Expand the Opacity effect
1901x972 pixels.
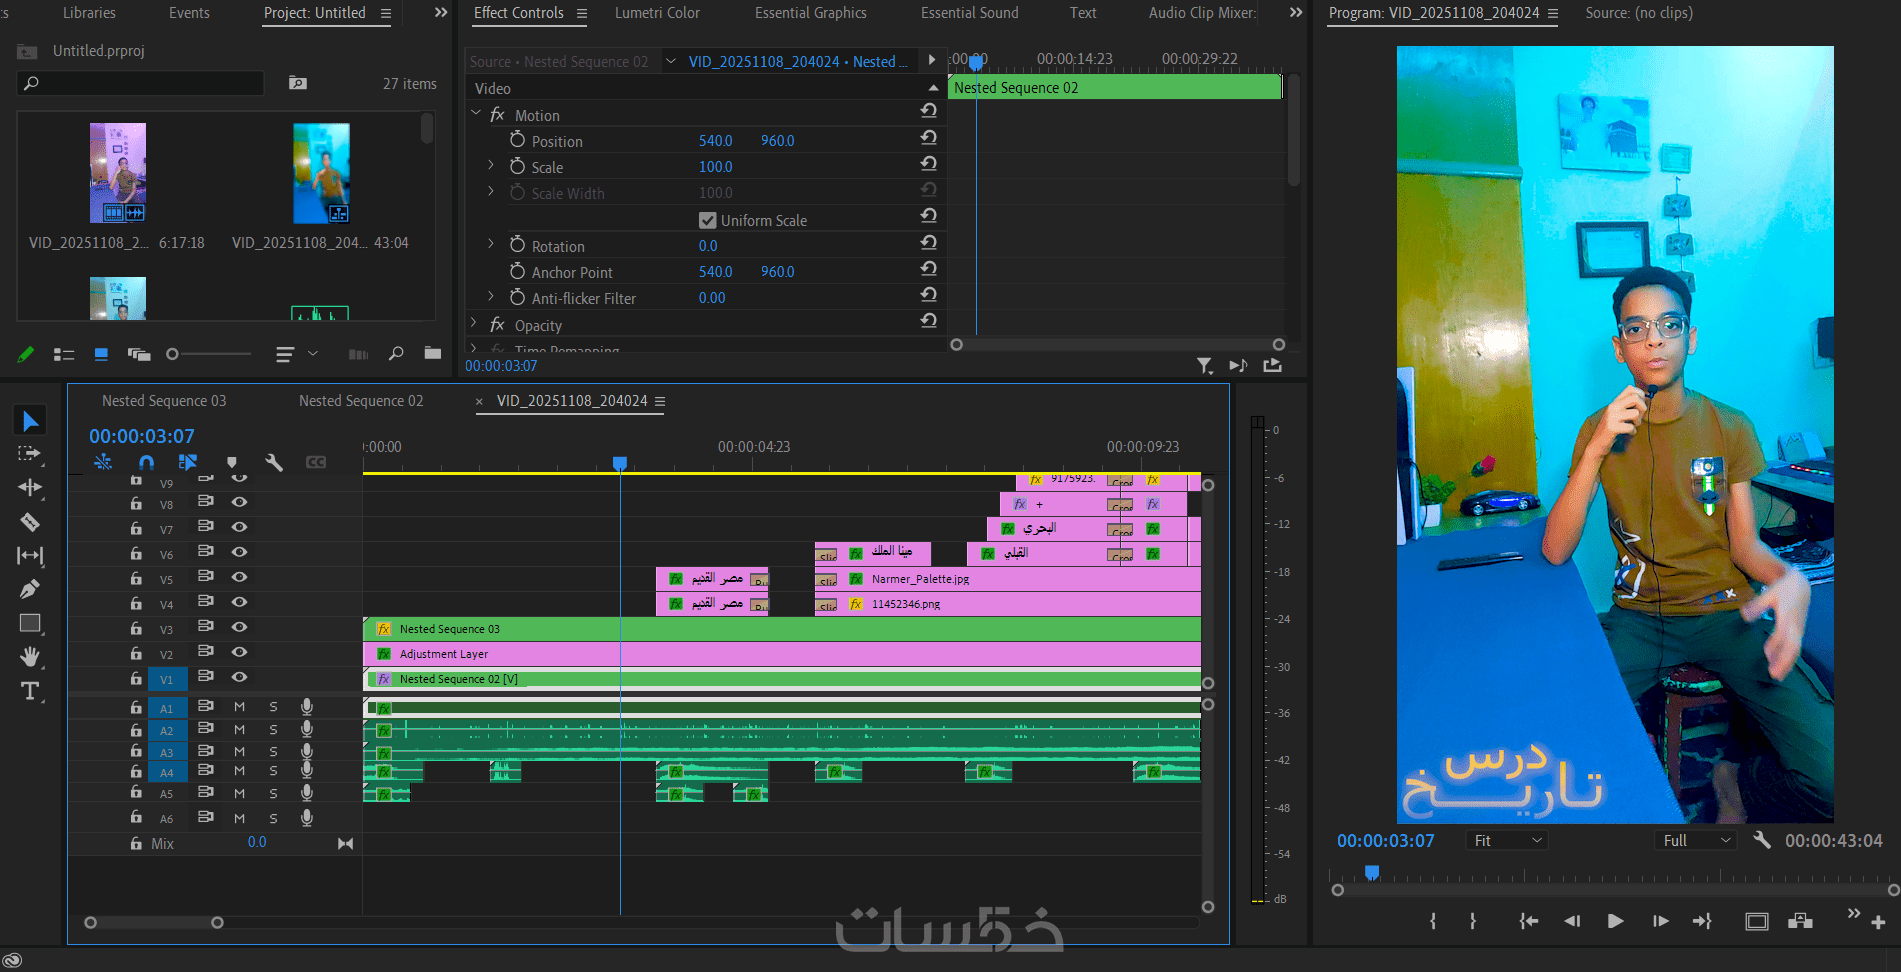[x=474, y=323]
